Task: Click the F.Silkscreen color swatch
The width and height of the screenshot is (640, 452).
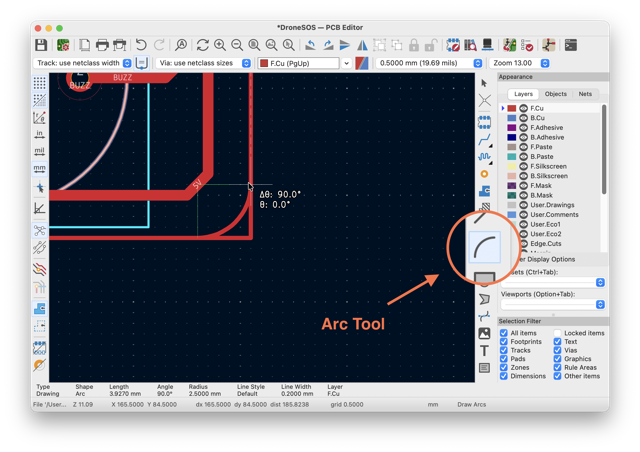Action: [512, 167]
